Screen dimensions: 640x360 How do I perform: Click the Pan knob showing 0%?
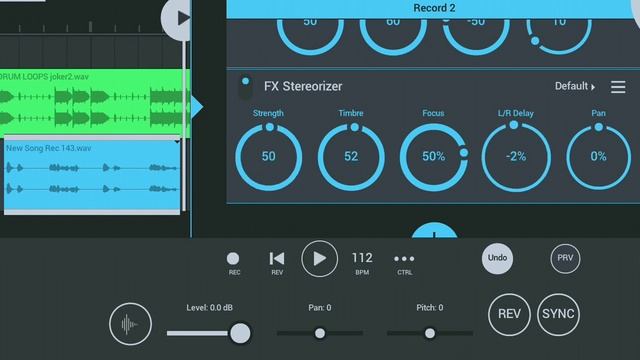pos(598,157)
